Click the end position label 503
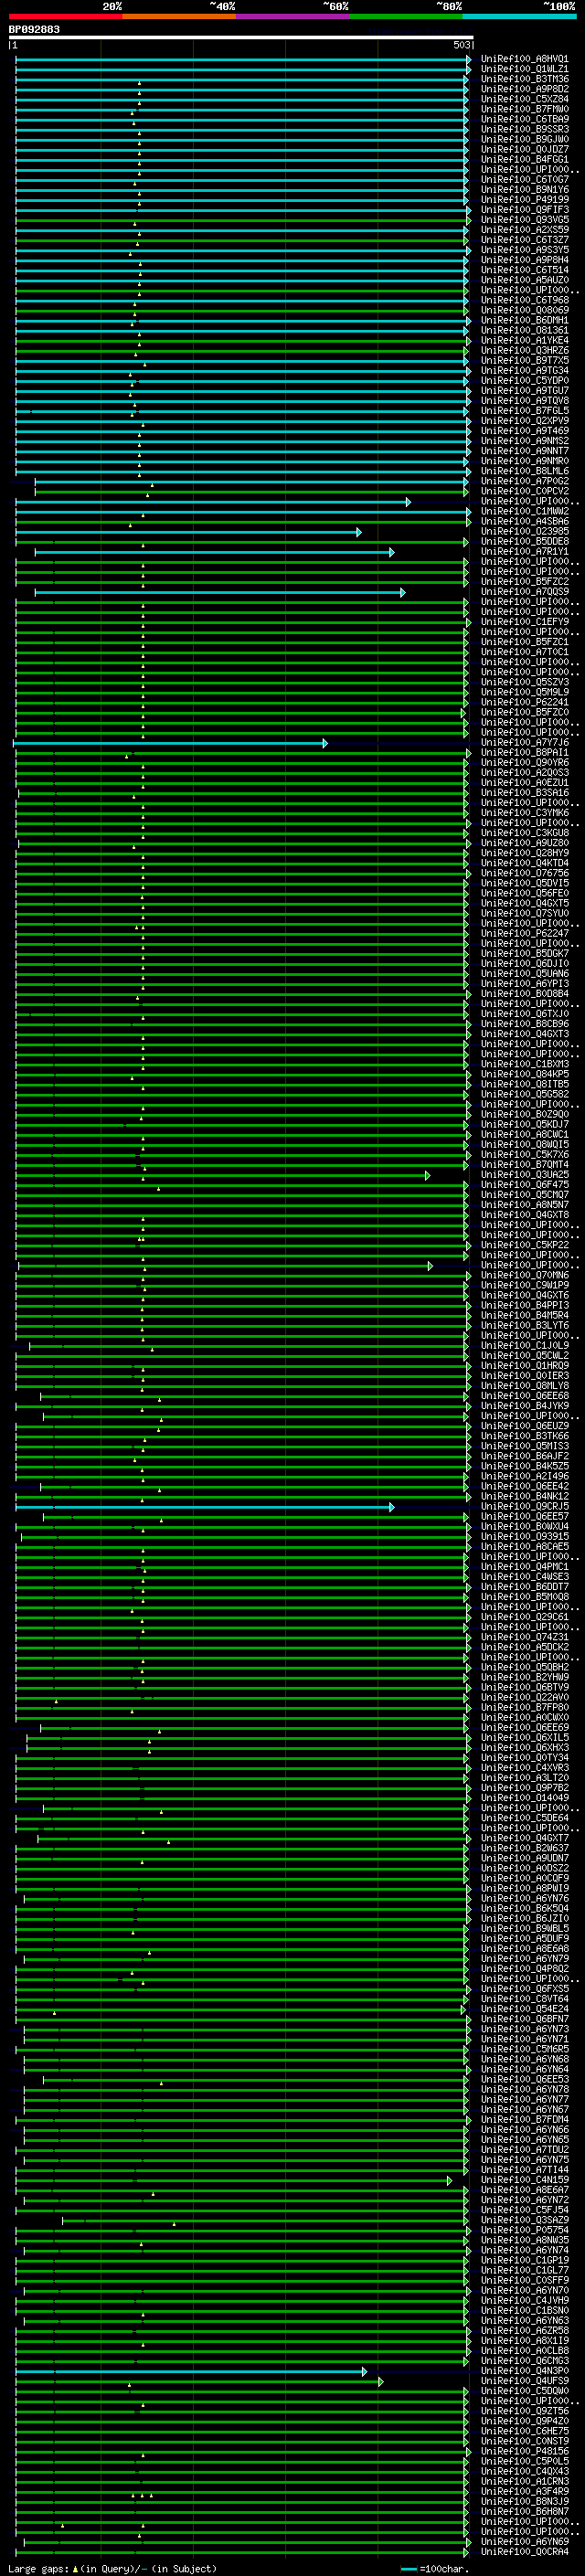 462,45
